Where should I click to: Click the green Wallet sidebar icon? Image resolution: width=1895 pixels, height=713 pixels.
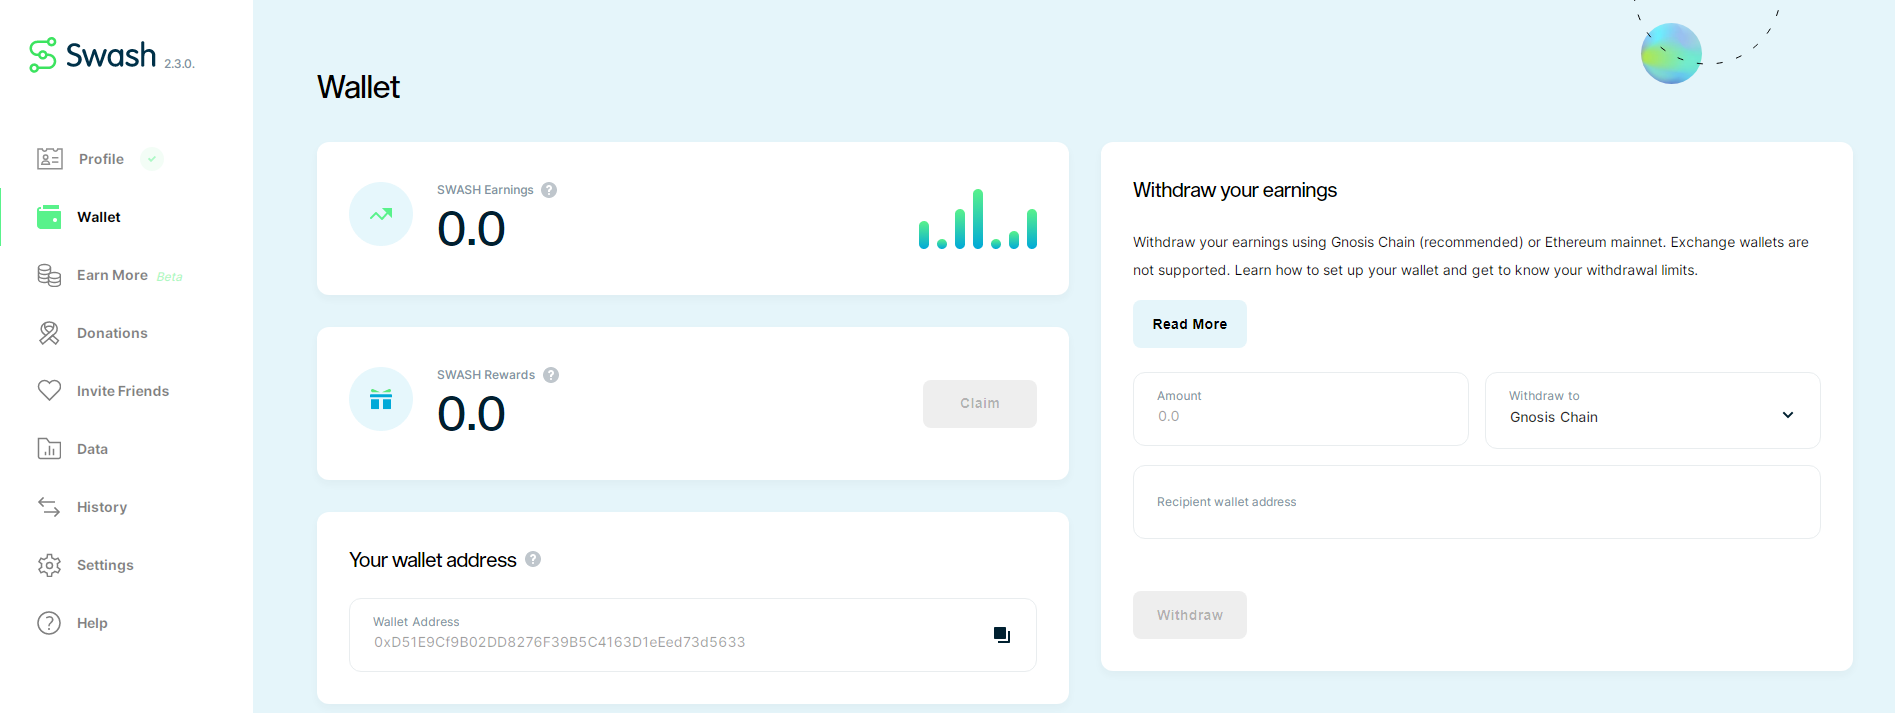(49, 217)
